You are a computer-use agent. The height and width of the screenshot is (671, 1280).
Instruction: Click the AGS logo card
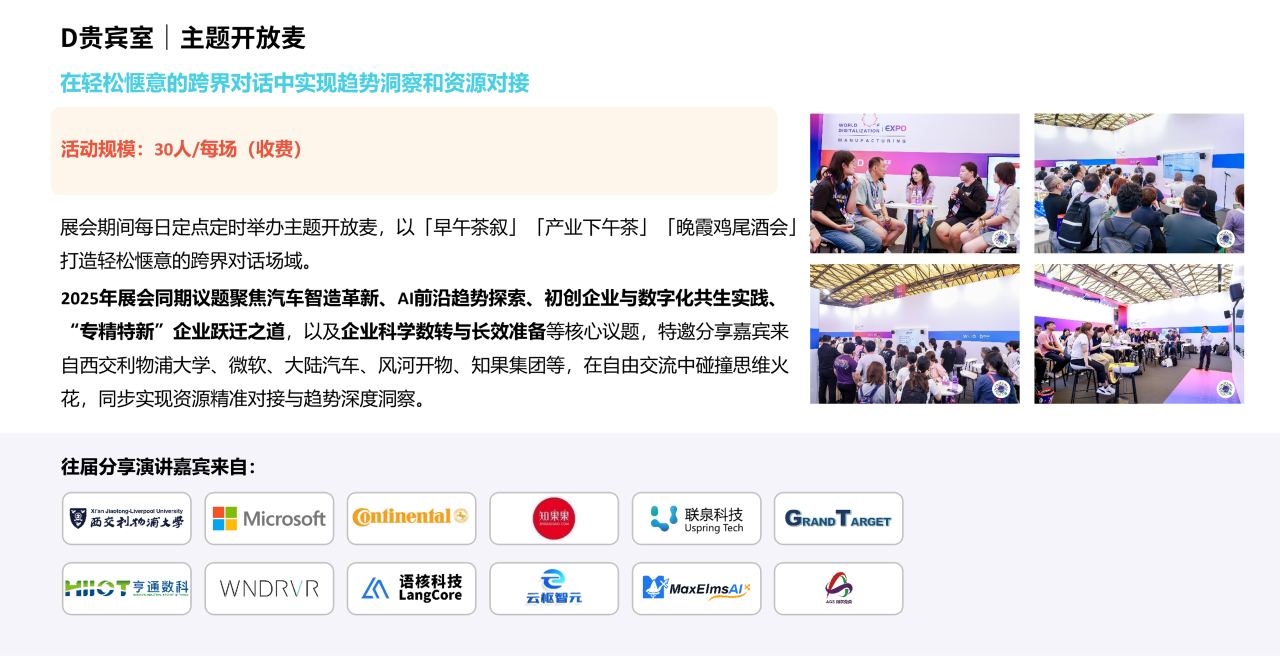click(x=838, y=588)
